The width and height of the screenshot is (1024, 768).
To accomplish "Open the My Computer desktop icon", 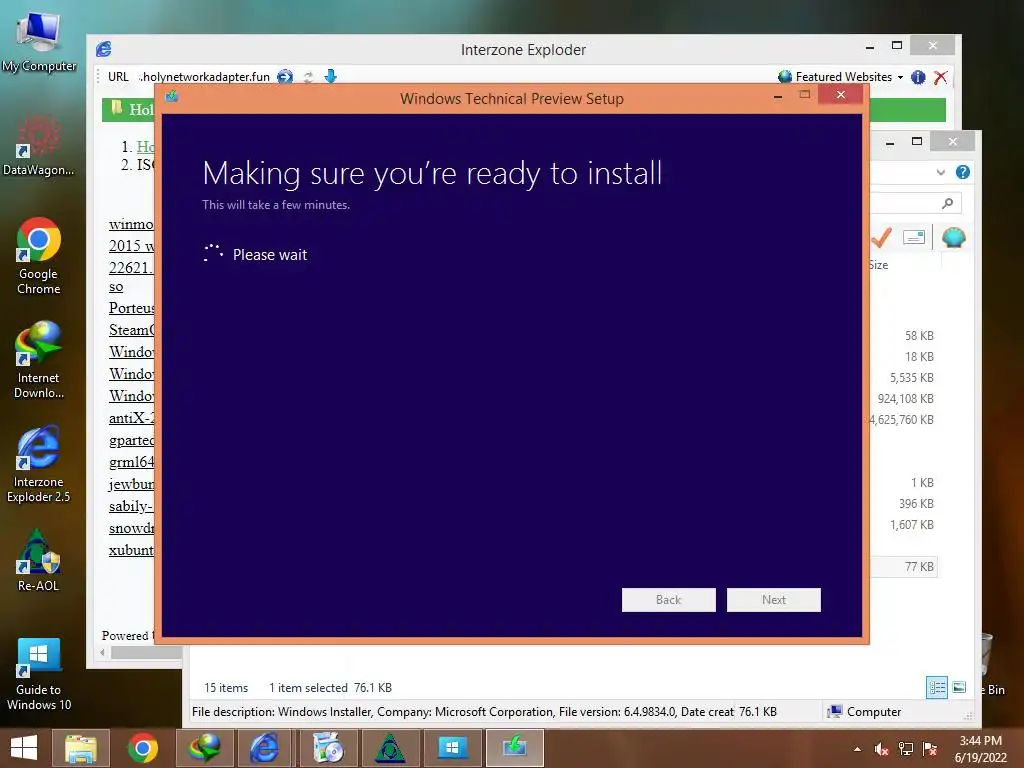I will [x=39, y=40].
